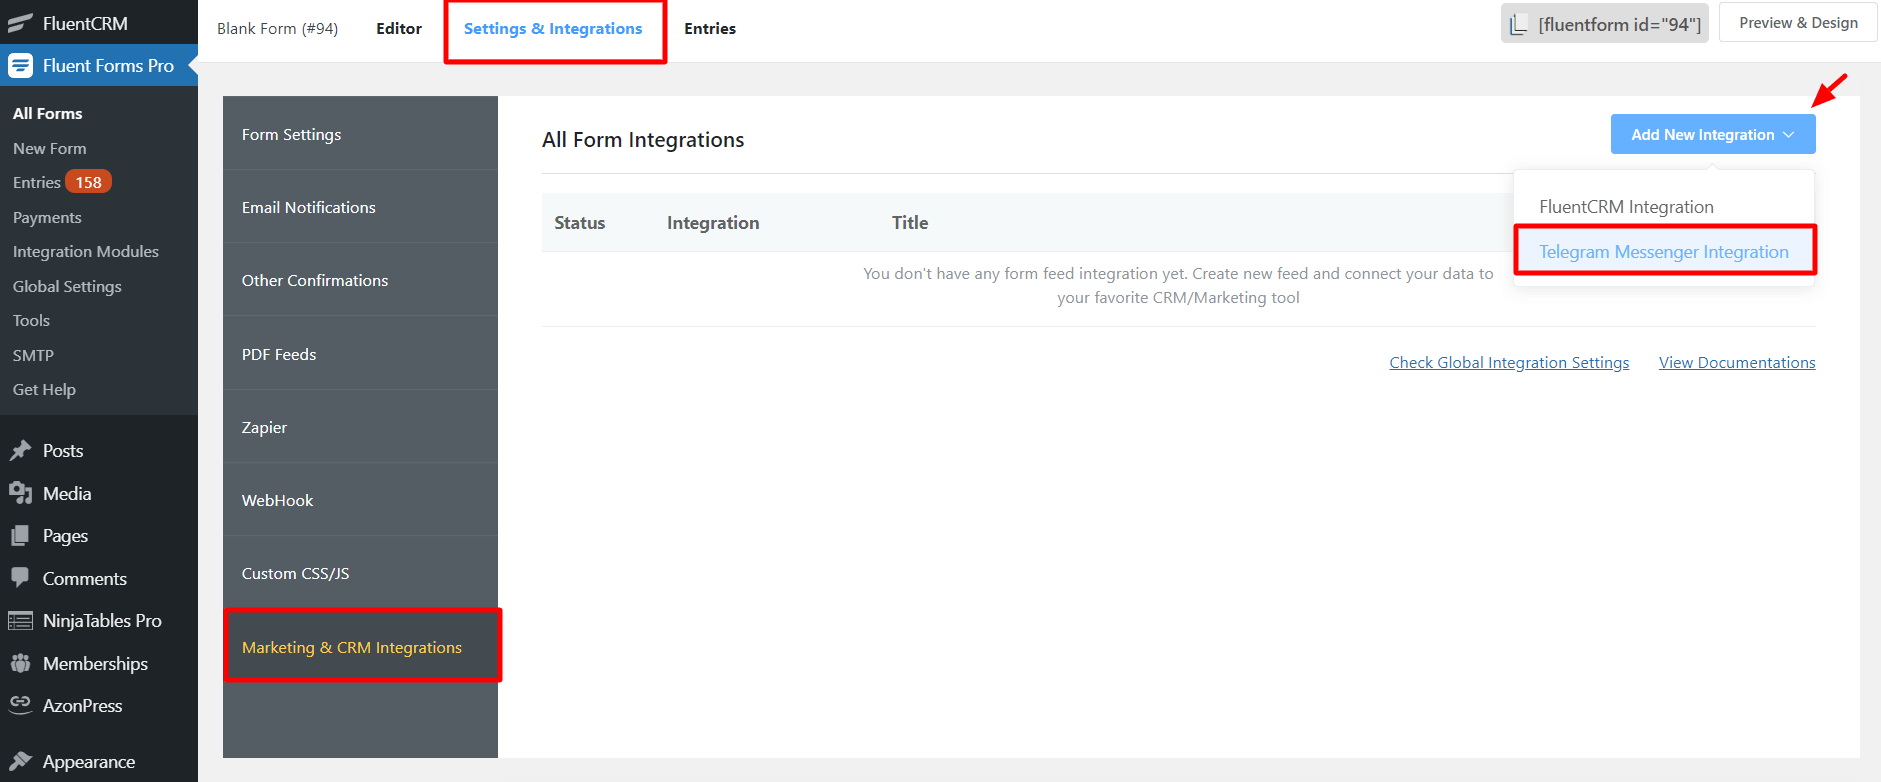Click the Integration column header
Viewport: 1881px width, 782px height.
[x=713, y=223]
